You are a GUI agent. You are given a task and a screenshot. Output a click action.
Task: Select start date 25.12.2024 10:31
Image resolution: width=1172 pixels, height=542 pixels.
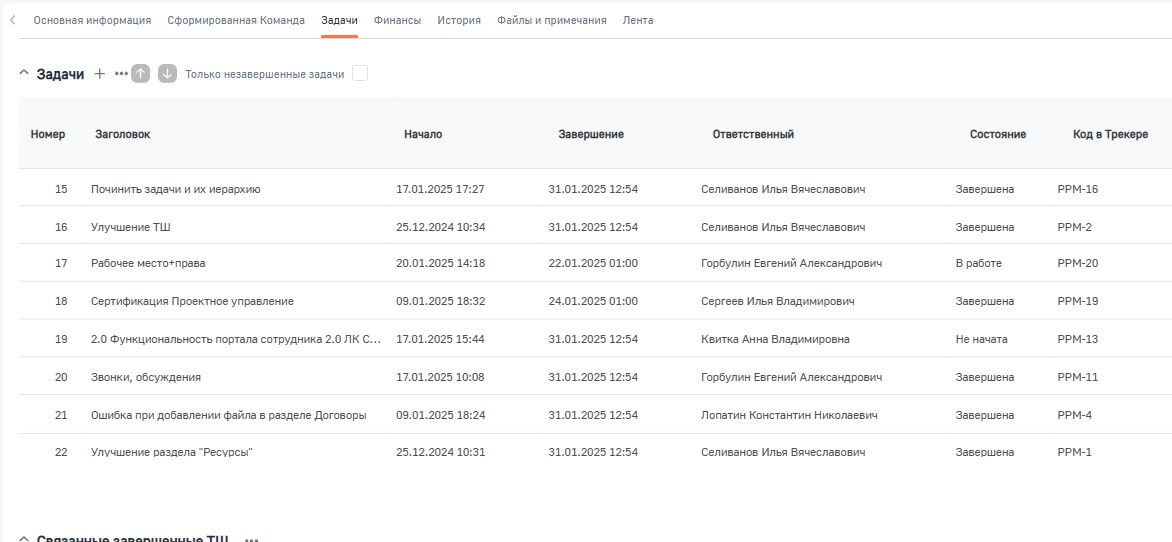coord(440,452)
